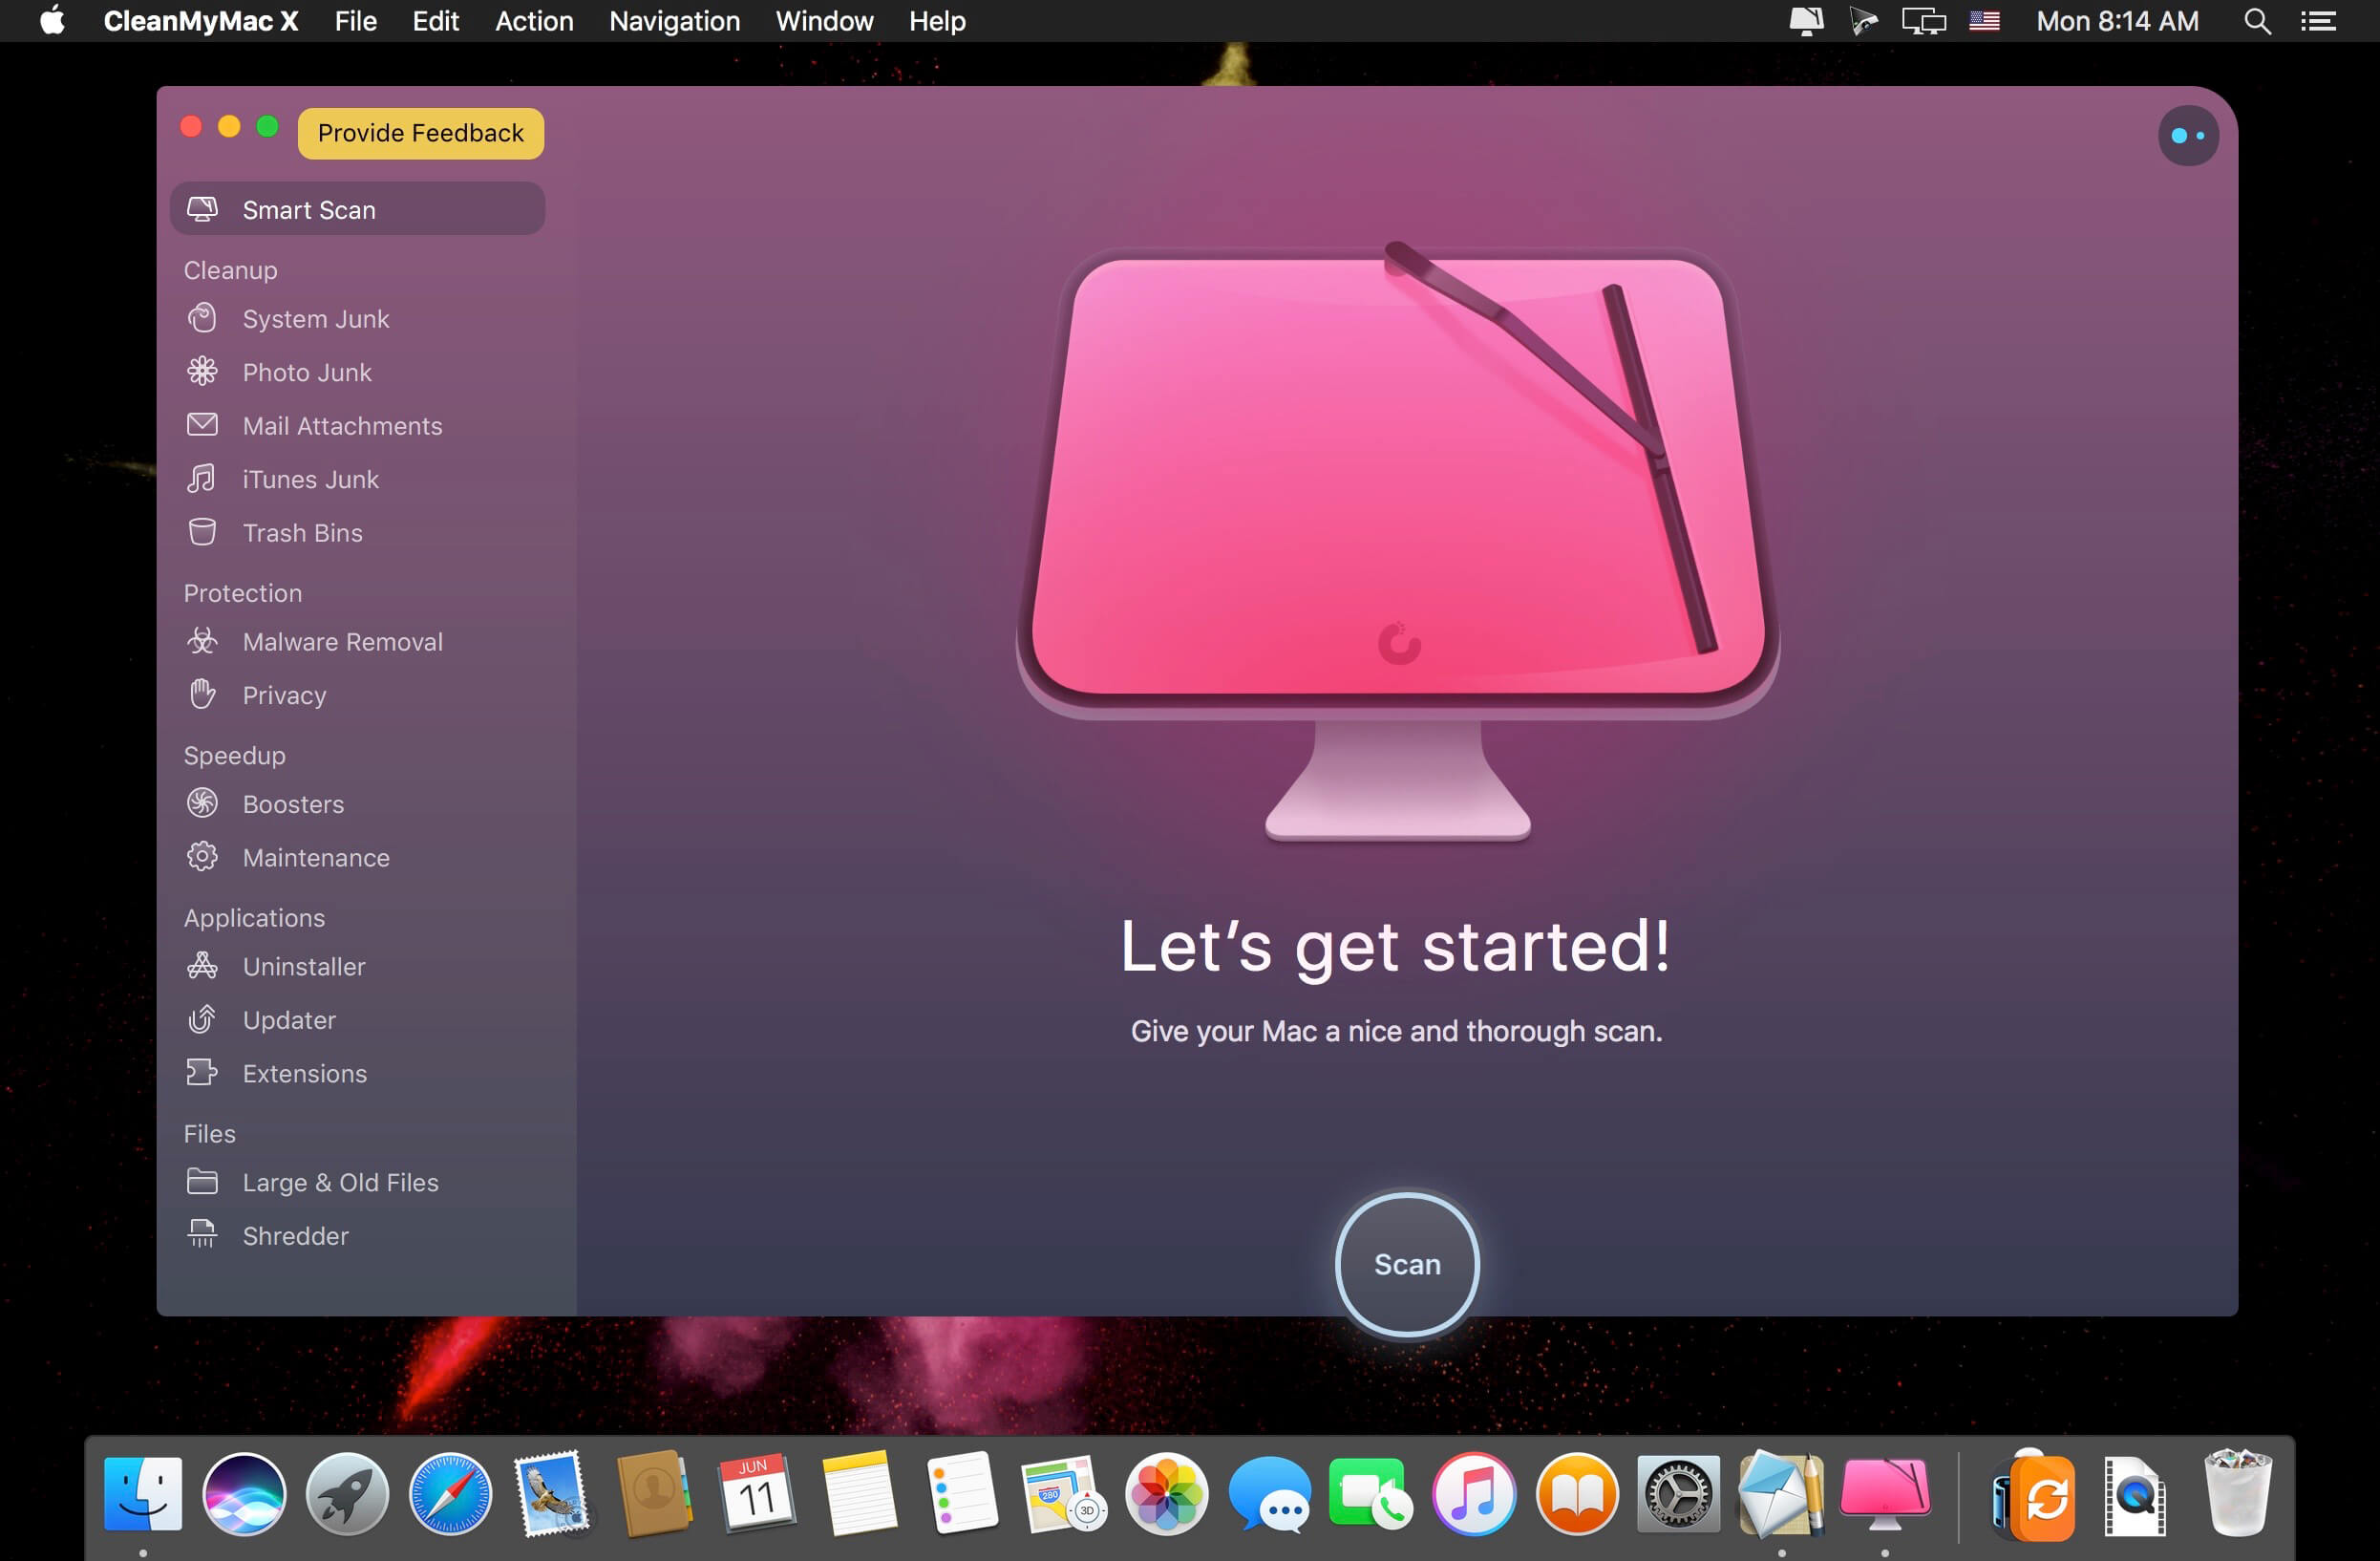Open the Help menu item

pos(939,19)
